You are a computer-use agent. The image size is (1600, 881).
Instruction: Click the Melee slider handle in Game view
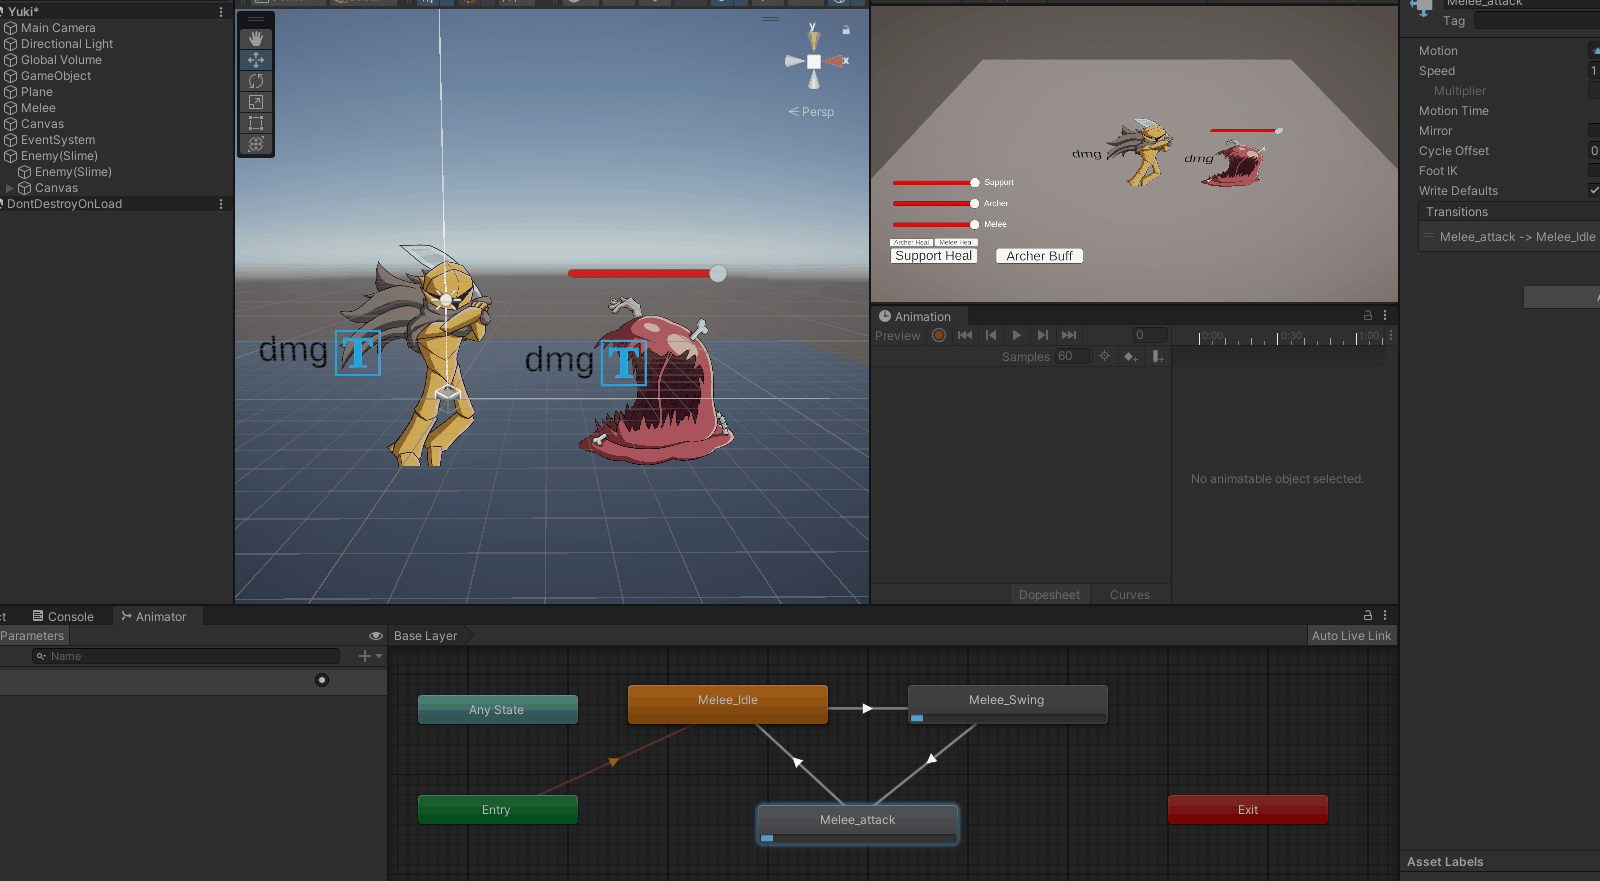click(x=975, y=225)
